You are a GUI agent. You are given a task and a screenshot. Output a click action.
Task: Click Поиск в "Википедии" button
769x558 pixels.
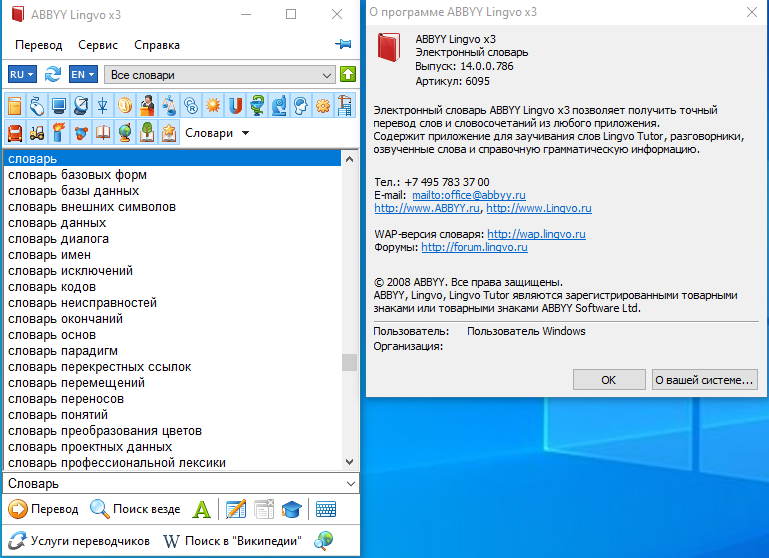tap(232, 540)
